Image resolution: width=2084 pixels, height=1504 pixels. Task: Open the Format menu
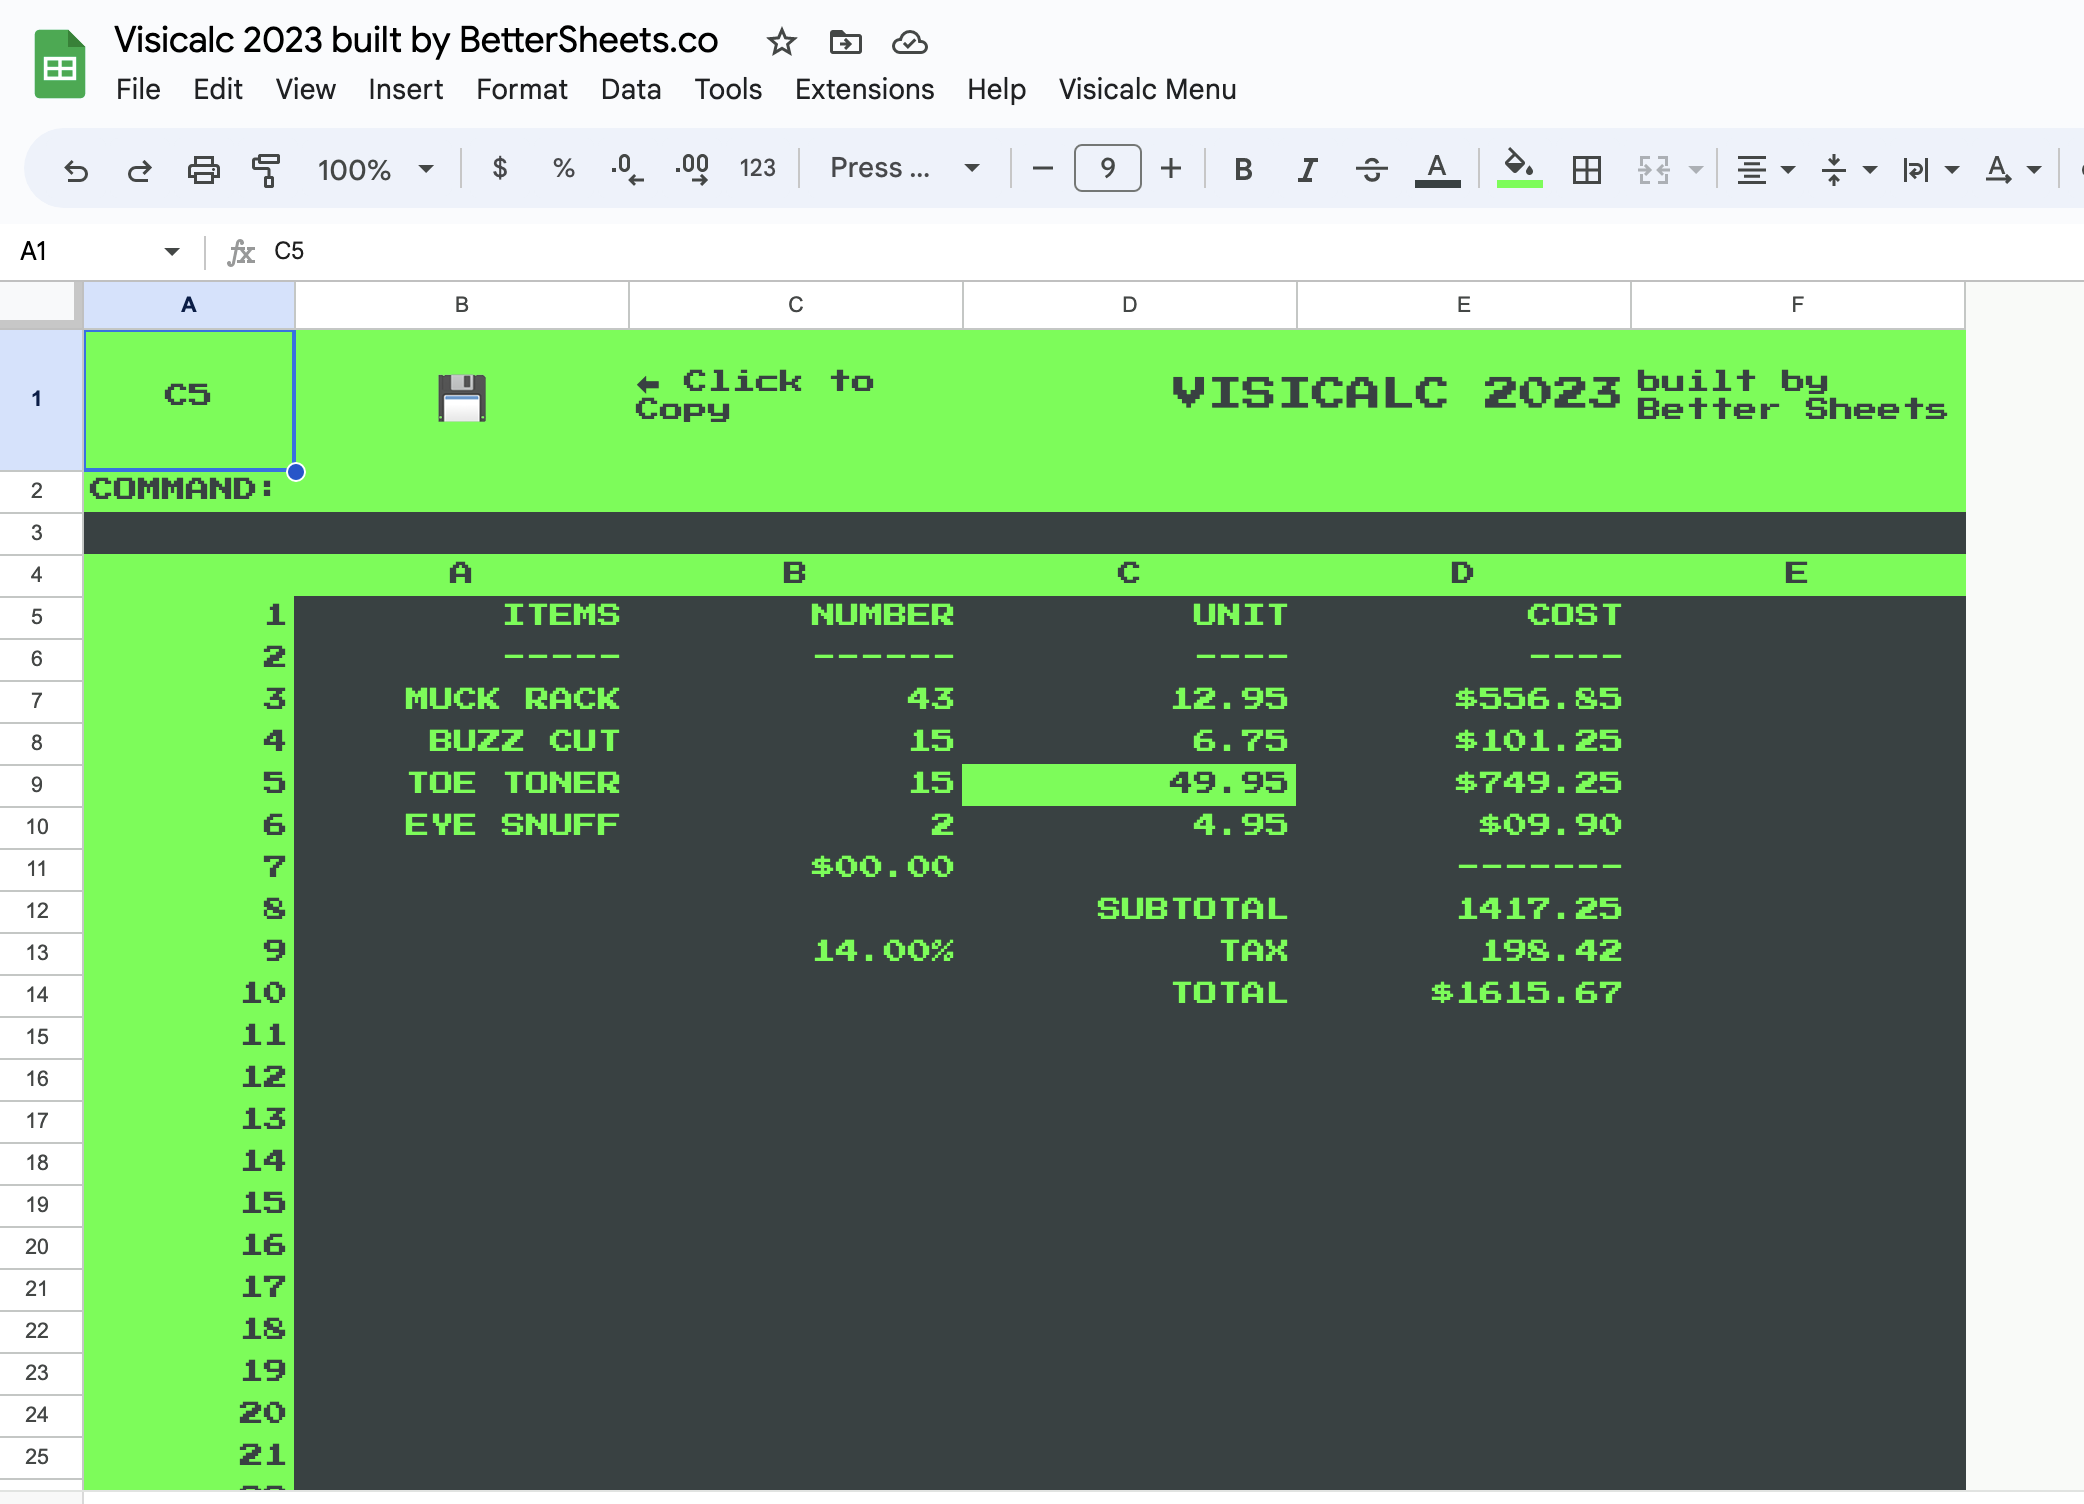tap(521, 90)
